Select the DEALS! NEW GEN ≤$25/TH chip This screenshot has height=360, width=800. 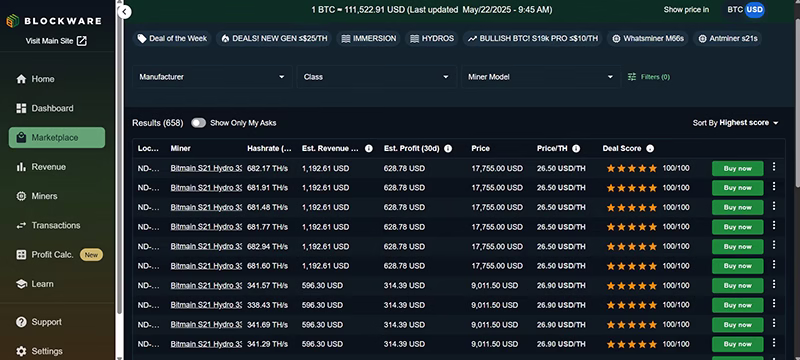tap(274, 38)
